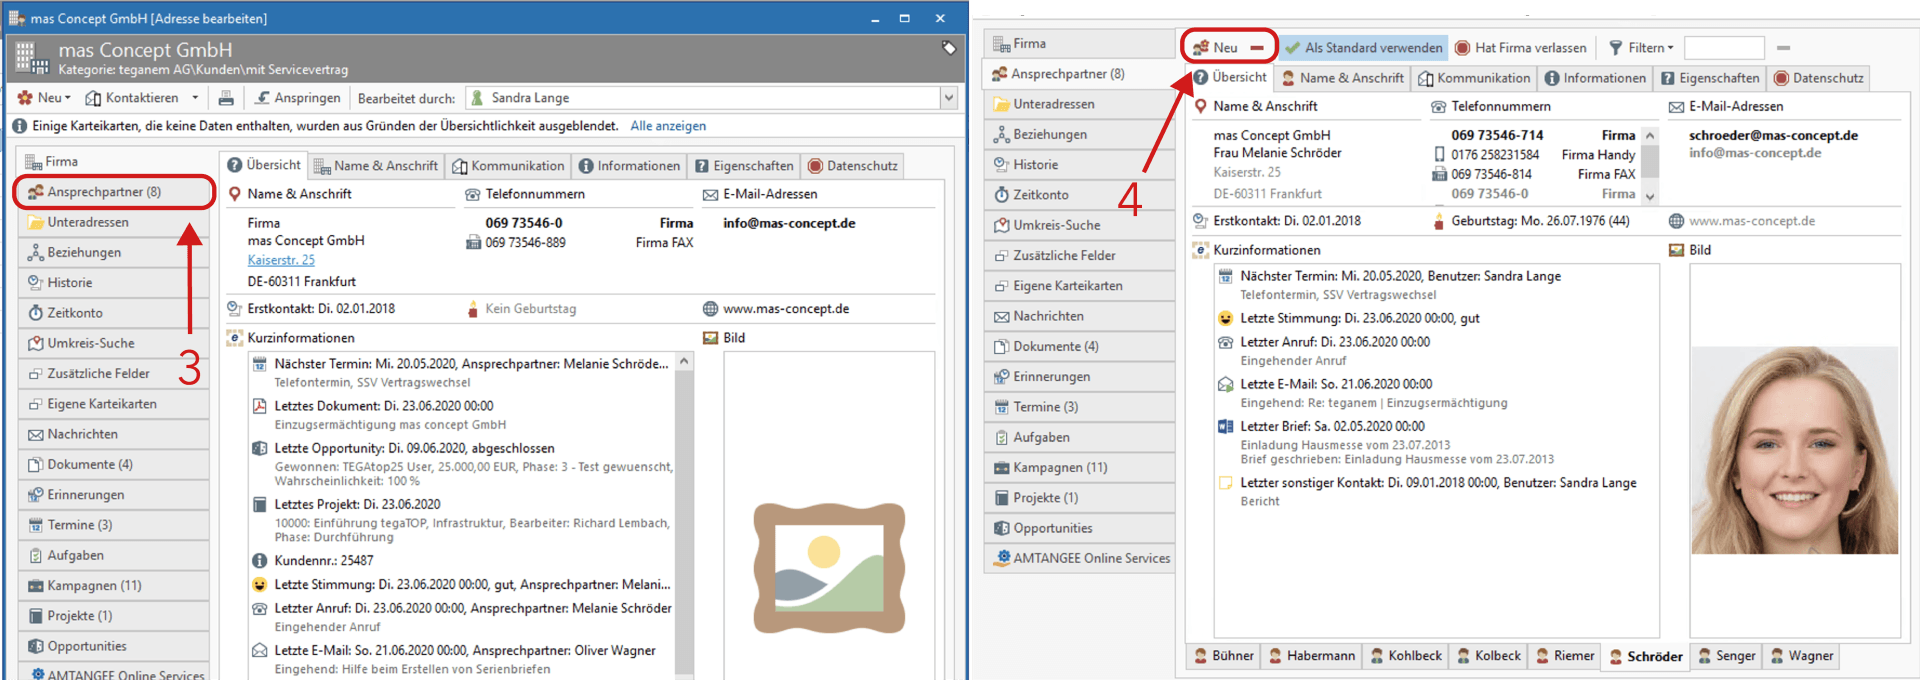The height and width of the screenshot is (680, 1920).
Task: Toggle Hat Firma verlassen
Action: (x=1520, y=48)
